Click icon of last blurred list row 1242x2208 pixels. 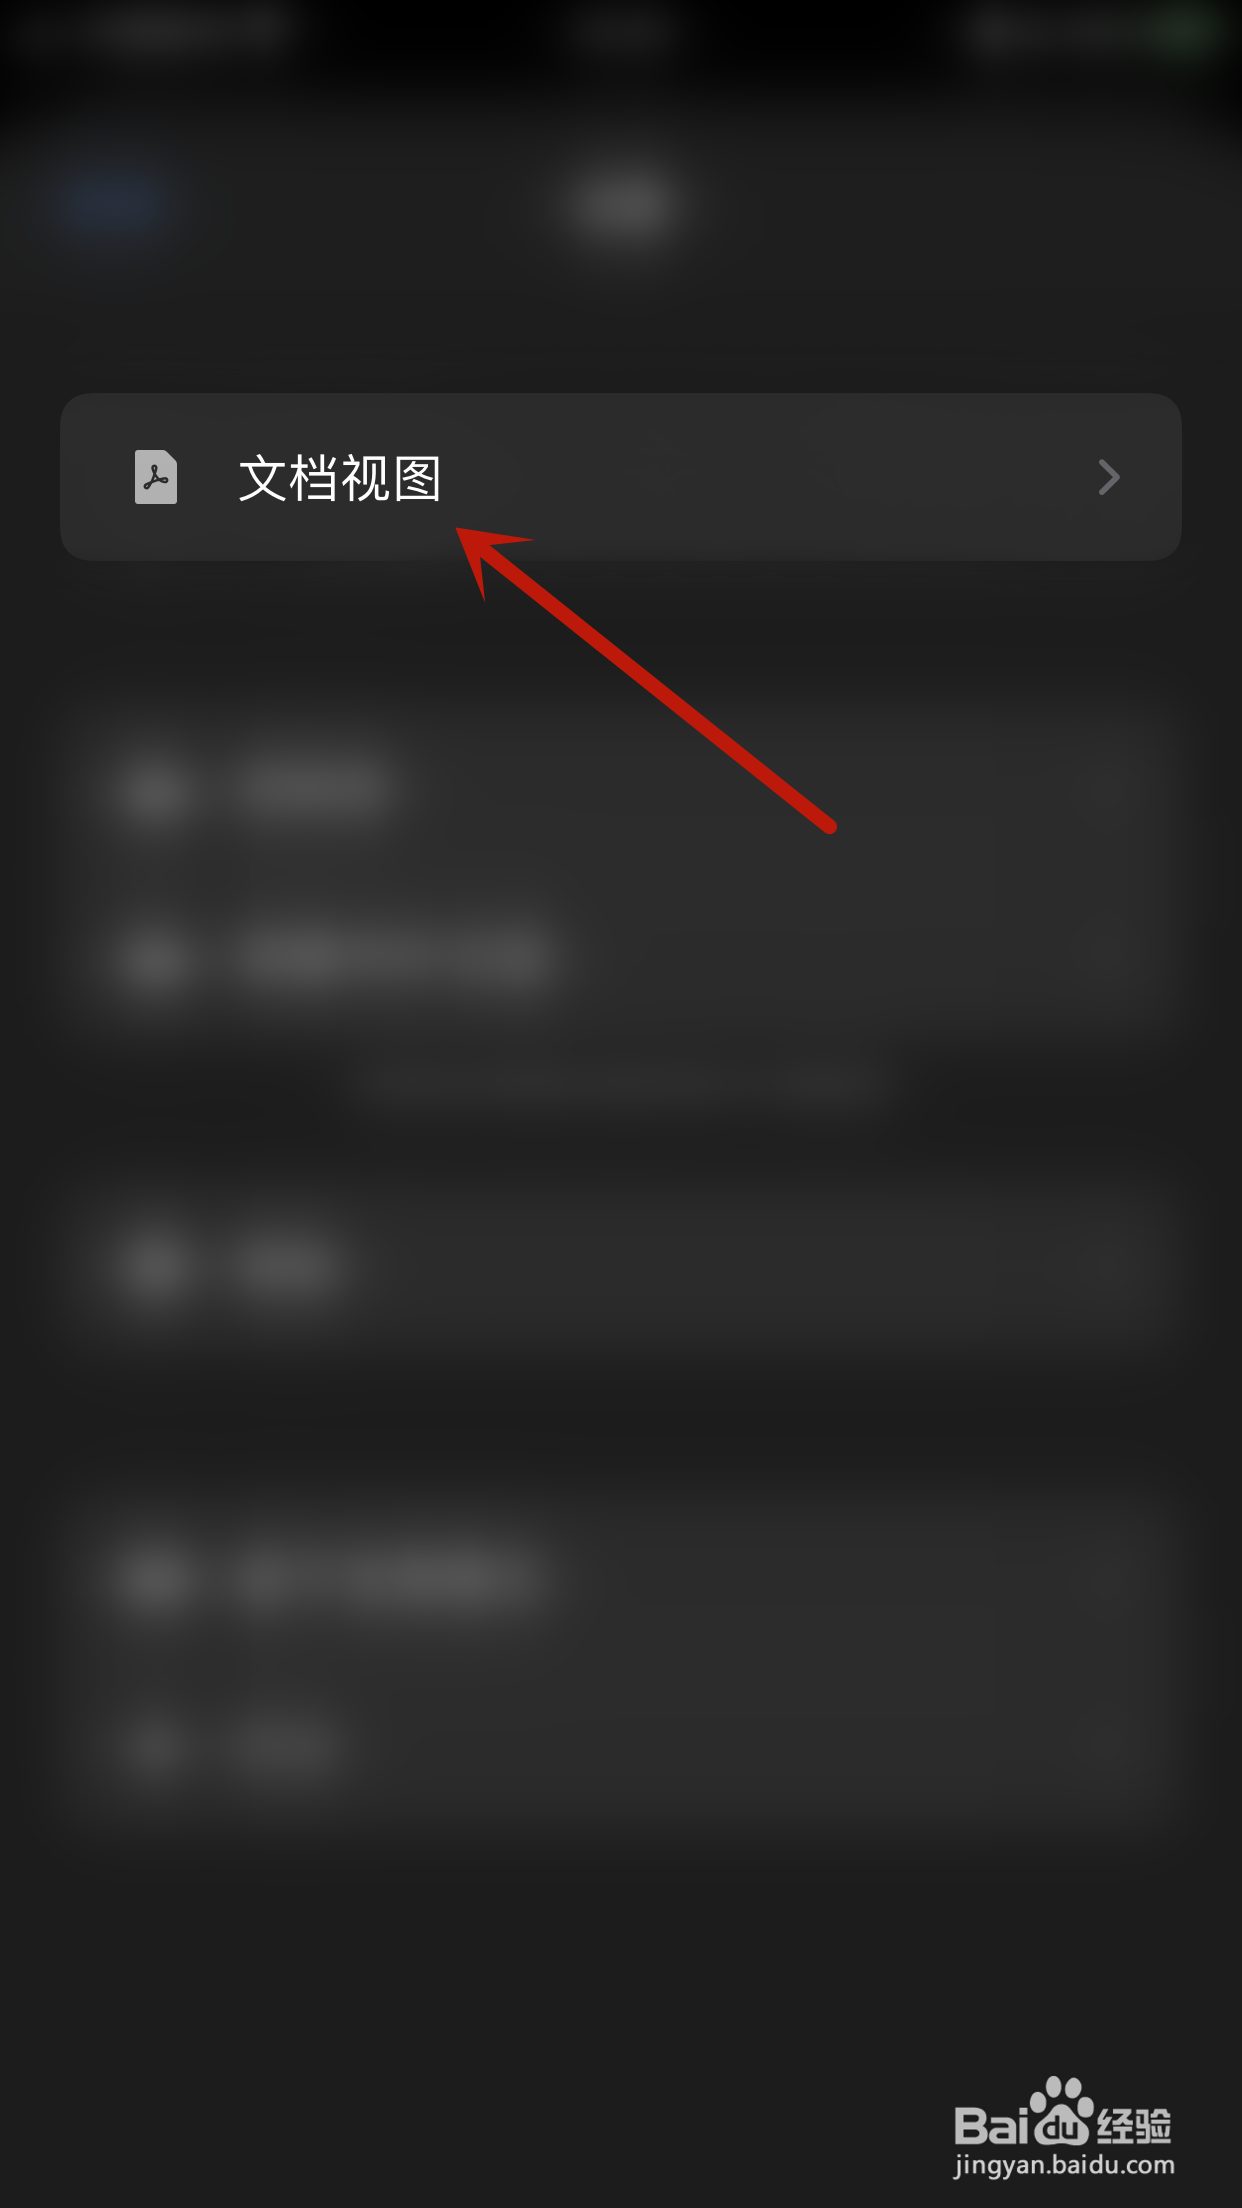click(155, 1746)
